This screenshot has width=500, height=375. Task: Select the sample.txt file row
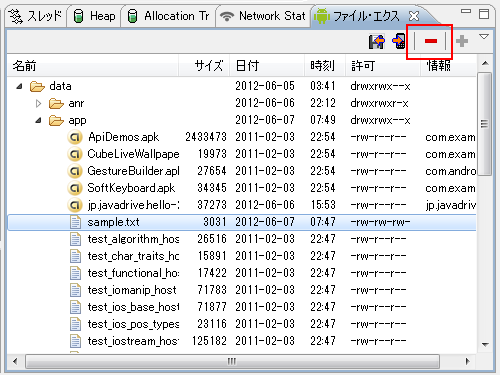click(x=242, y=222)
